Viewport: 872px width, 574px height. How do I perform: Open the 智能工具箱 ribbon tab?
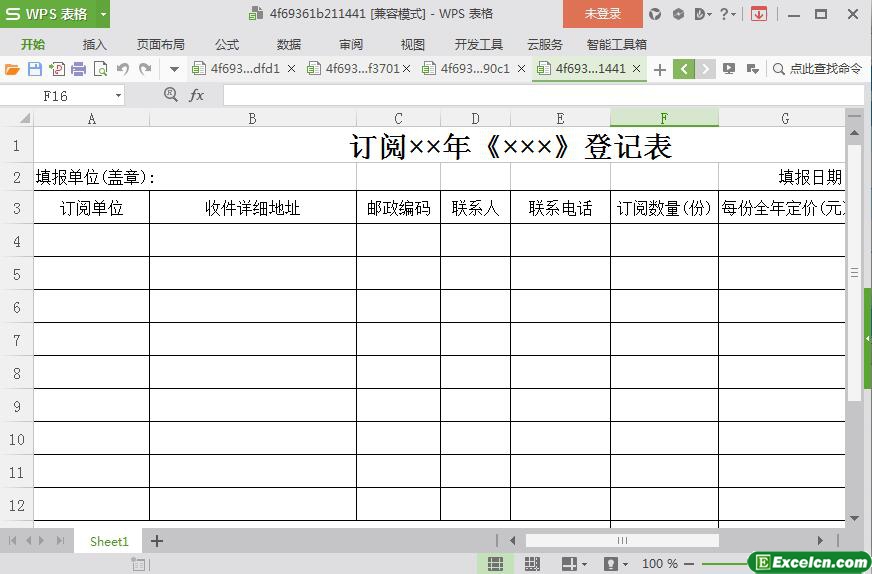click(x=616, y=44)
